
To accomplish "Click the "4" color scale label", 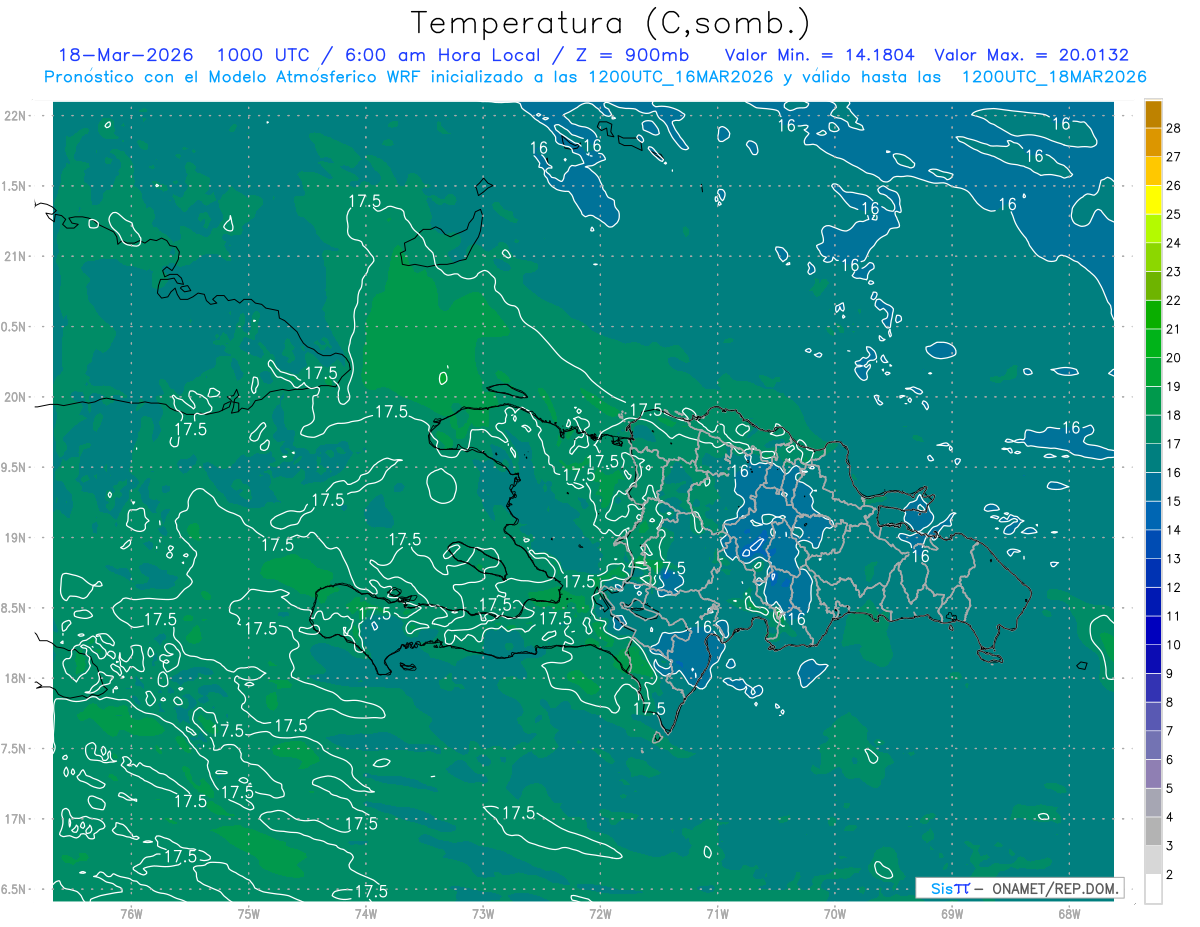I will pos(1171,818).
